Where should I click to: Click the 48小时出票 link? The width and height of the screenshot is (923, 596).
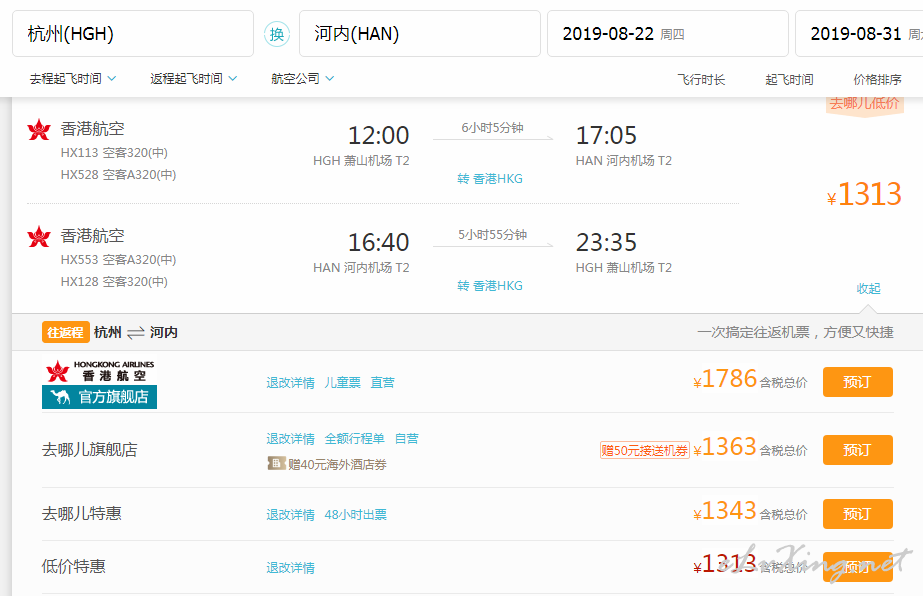(x=356, y=515)
